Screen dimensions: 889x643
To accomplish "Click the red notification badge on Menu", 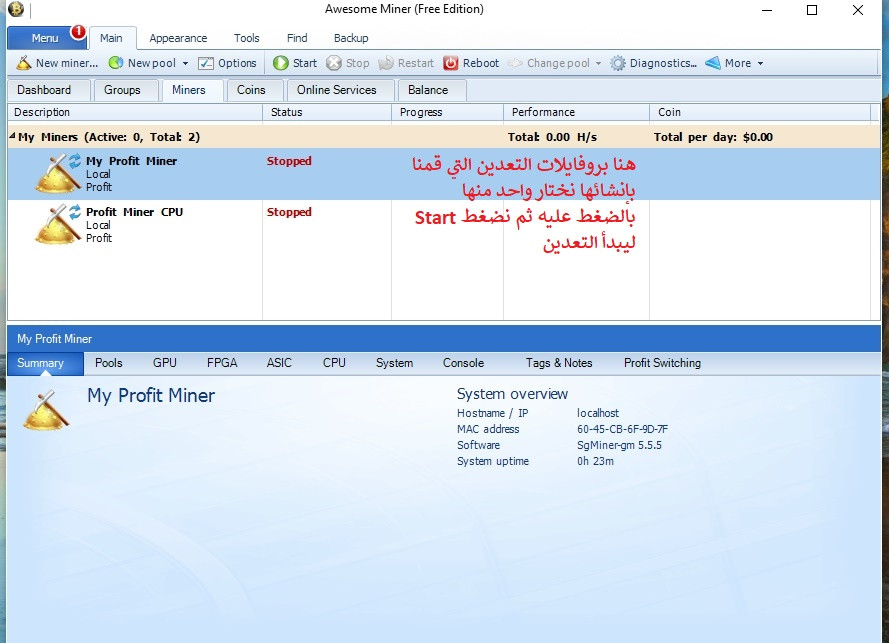I will (x=78, y=32).
